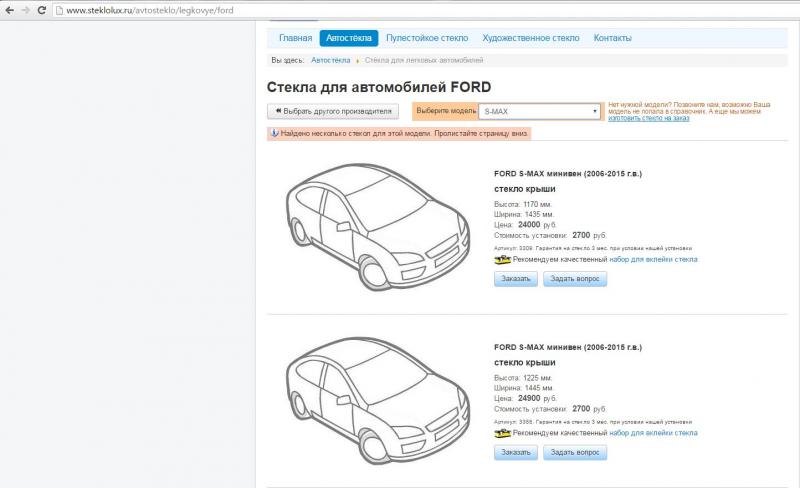Open the Контакты page
This screenshot has height=488, width=800.
(x=613, y=38)
